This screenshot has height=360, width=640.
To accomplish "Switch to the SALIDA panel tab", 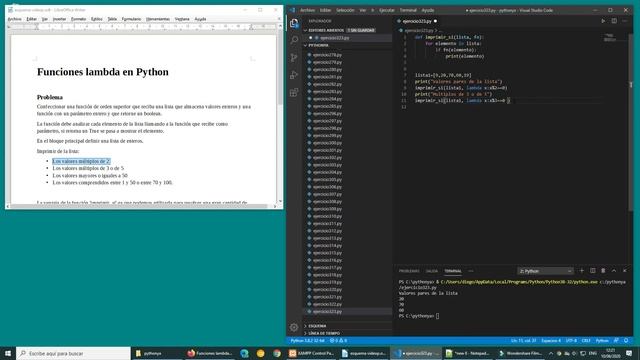I will [431, 271].
